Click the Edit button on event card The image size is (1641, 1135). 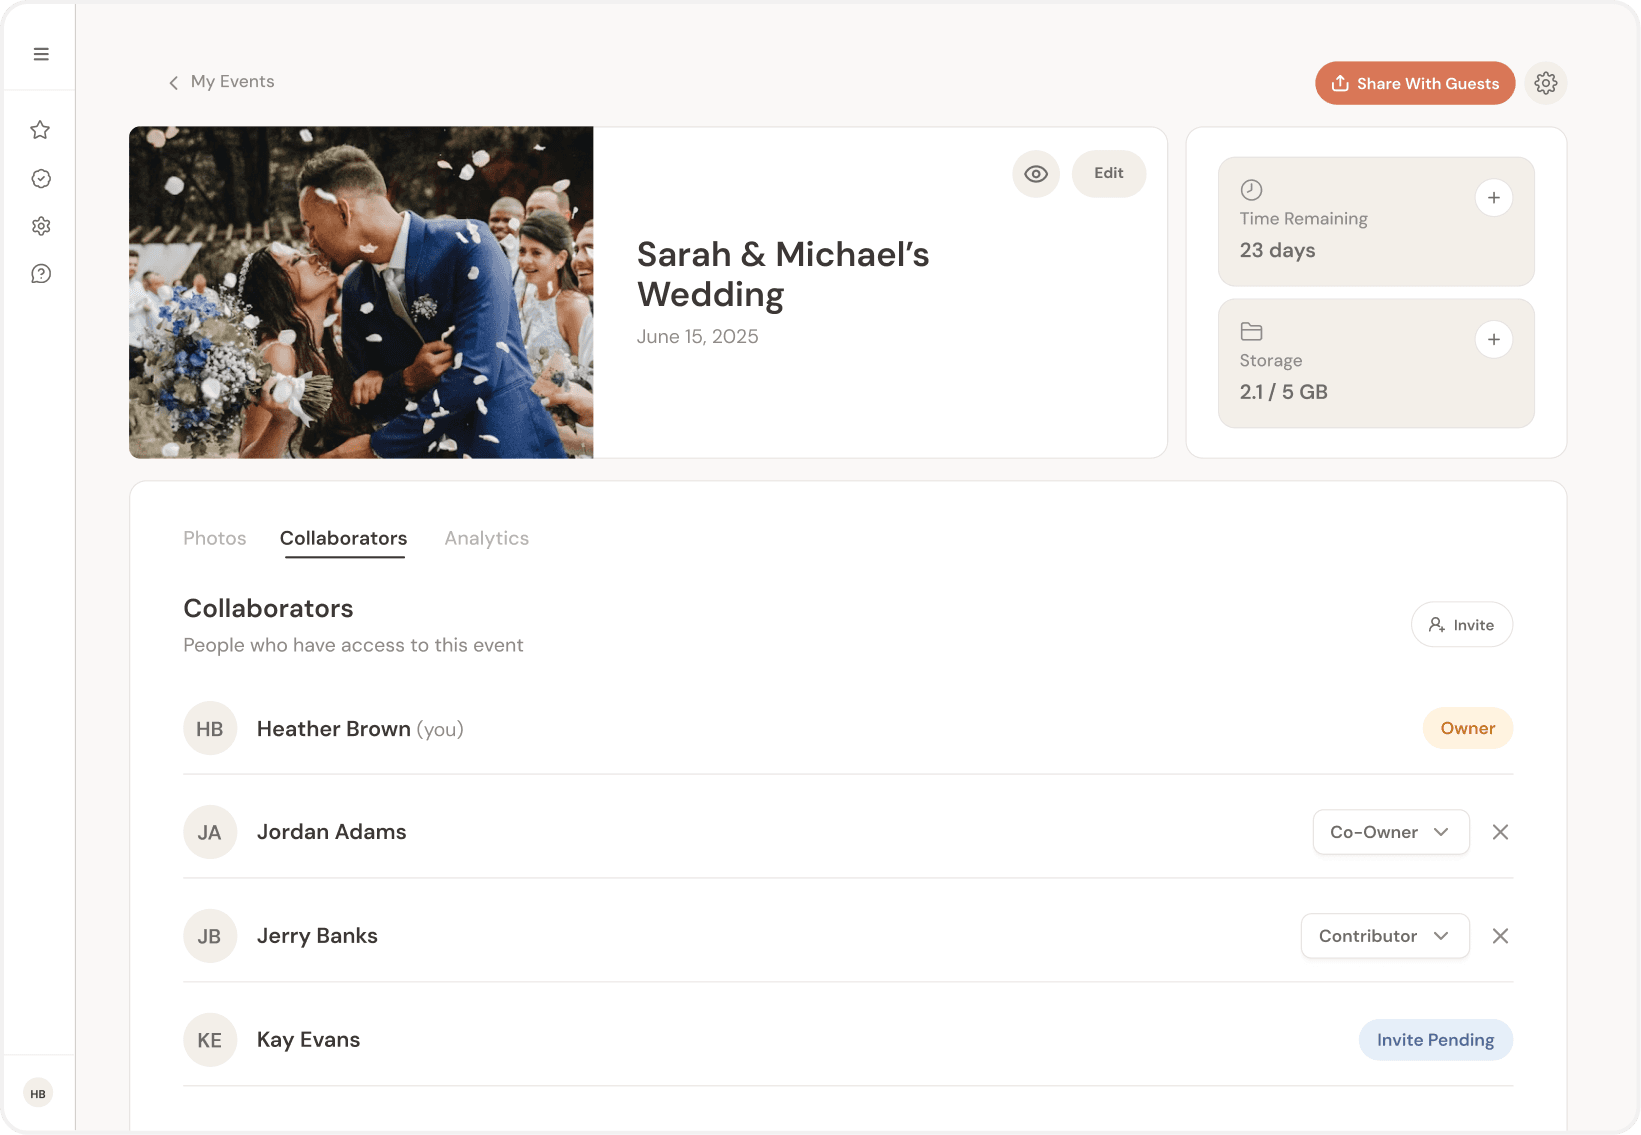pyautogui.click(x=1109, y=174)
